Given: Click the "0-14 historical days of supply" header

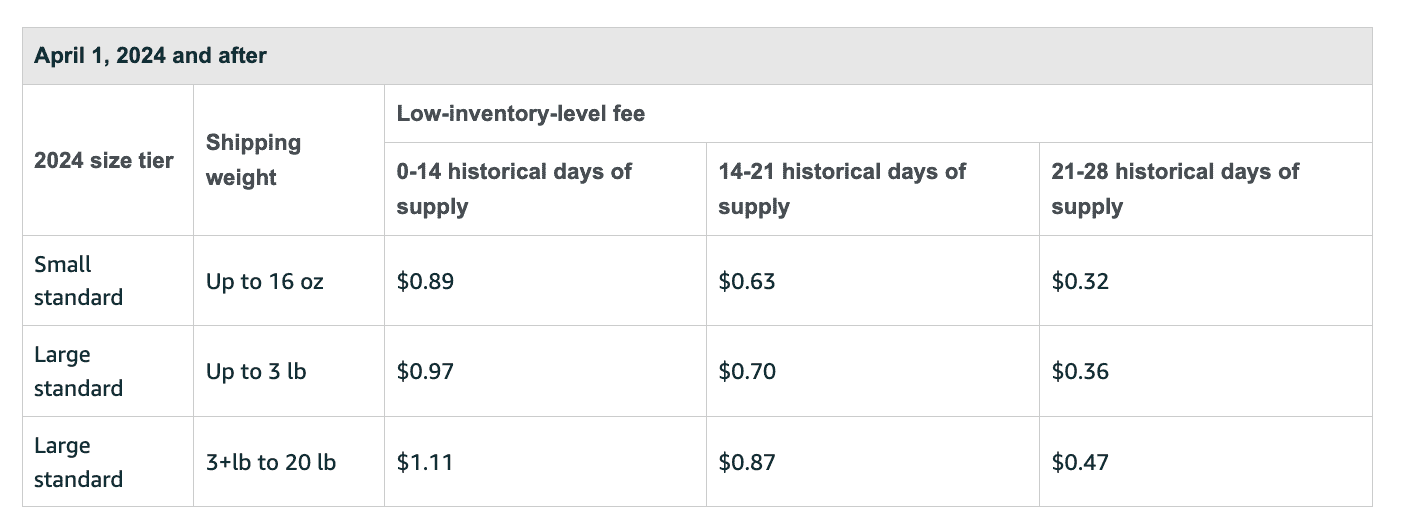Looking at the screenshot, I should pos(514,189).
